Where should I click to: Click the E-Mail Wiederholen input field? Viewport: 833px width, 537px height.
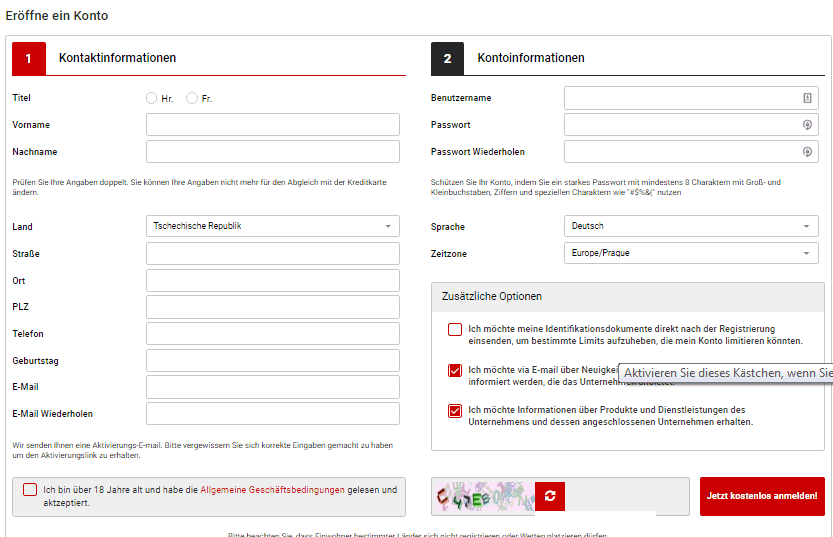coord(272,413)
